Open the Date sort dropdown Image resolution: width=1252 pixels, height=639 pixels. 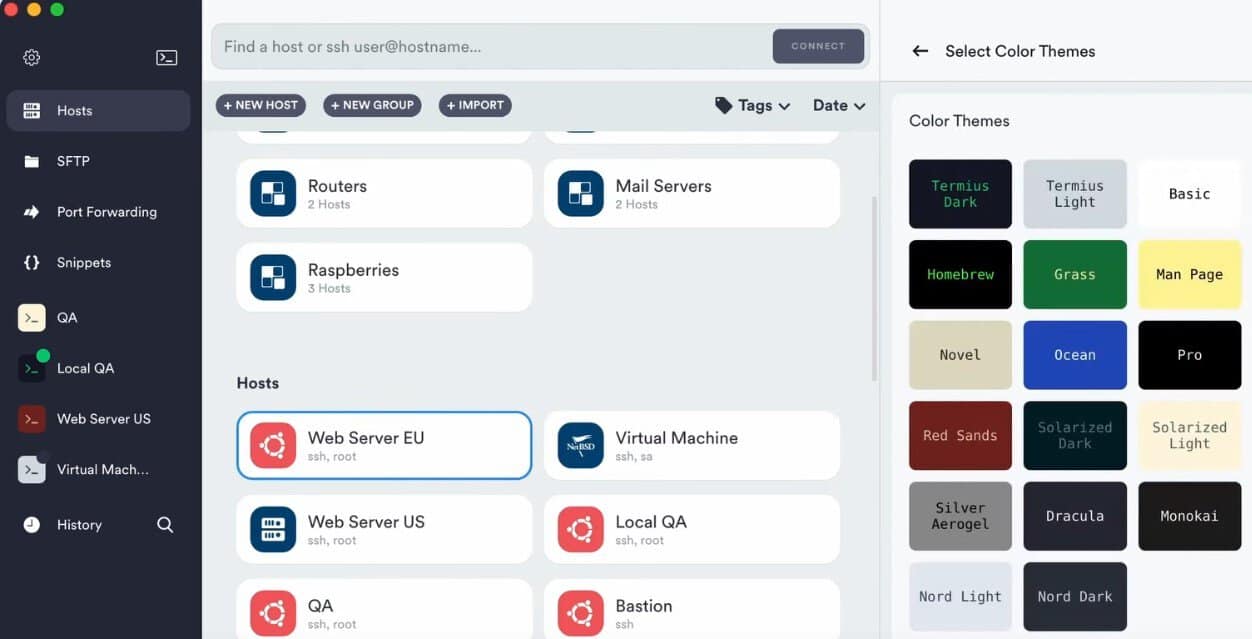838,105
